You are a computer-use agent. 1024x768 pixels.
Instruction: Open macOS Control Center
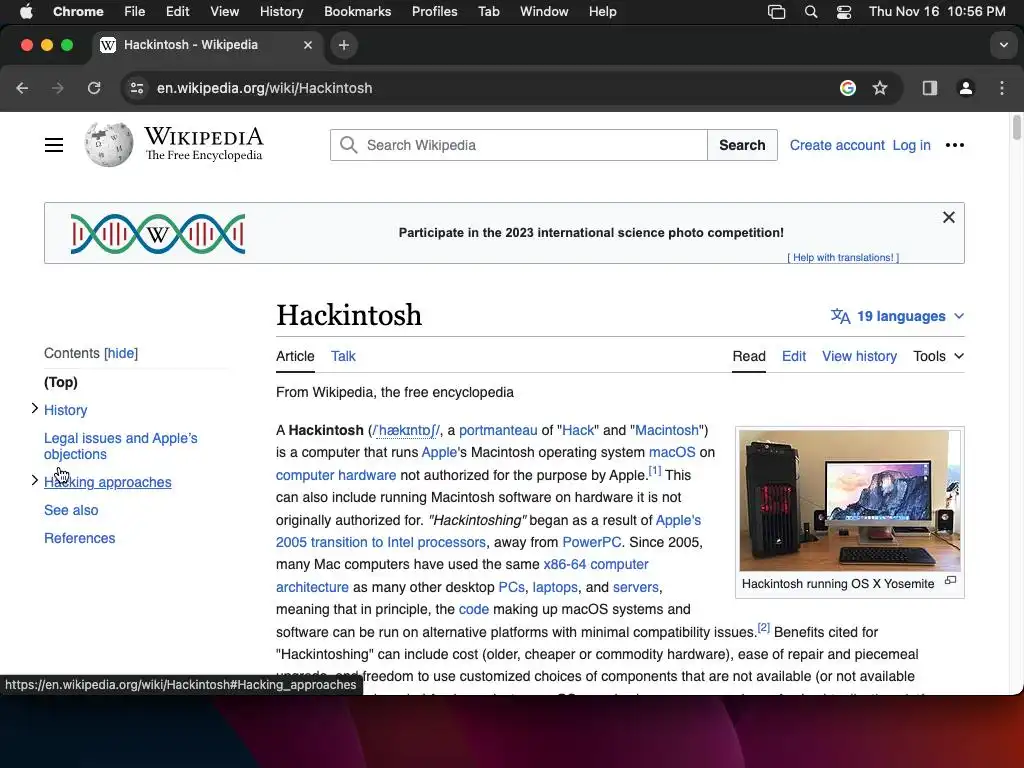click(x=844, y=12)
